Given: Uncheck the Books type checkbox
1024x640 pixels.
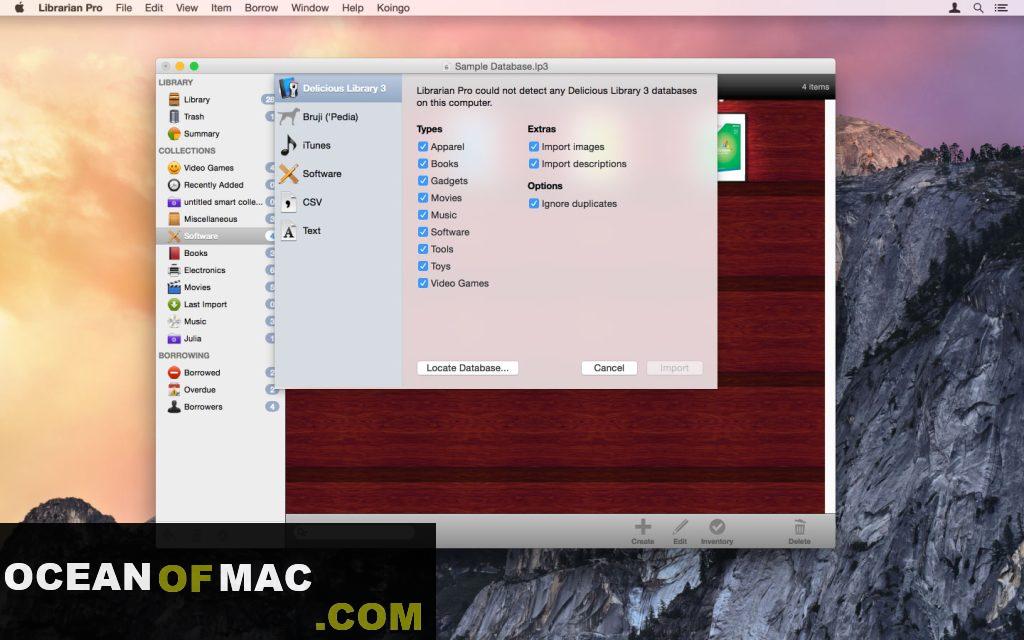Looking at the screenshot, I should [423, 164].
